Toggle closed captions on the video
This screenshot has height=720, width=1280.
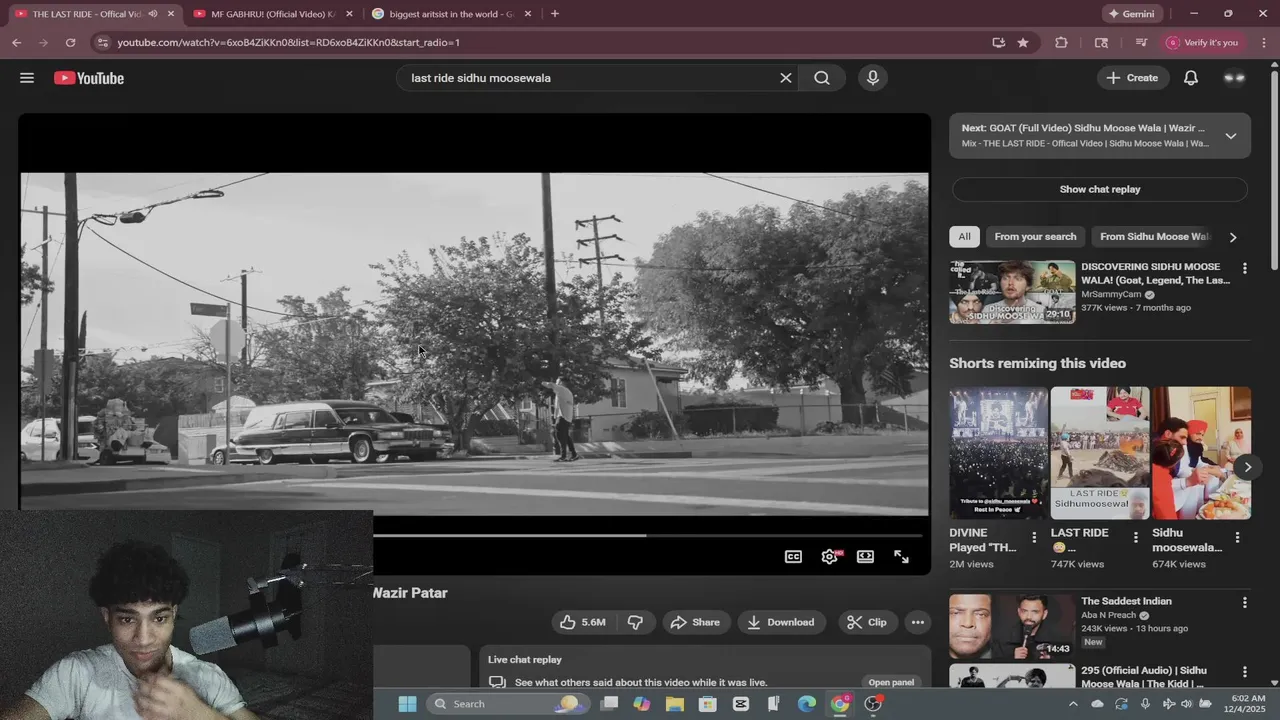coord(793,557)
